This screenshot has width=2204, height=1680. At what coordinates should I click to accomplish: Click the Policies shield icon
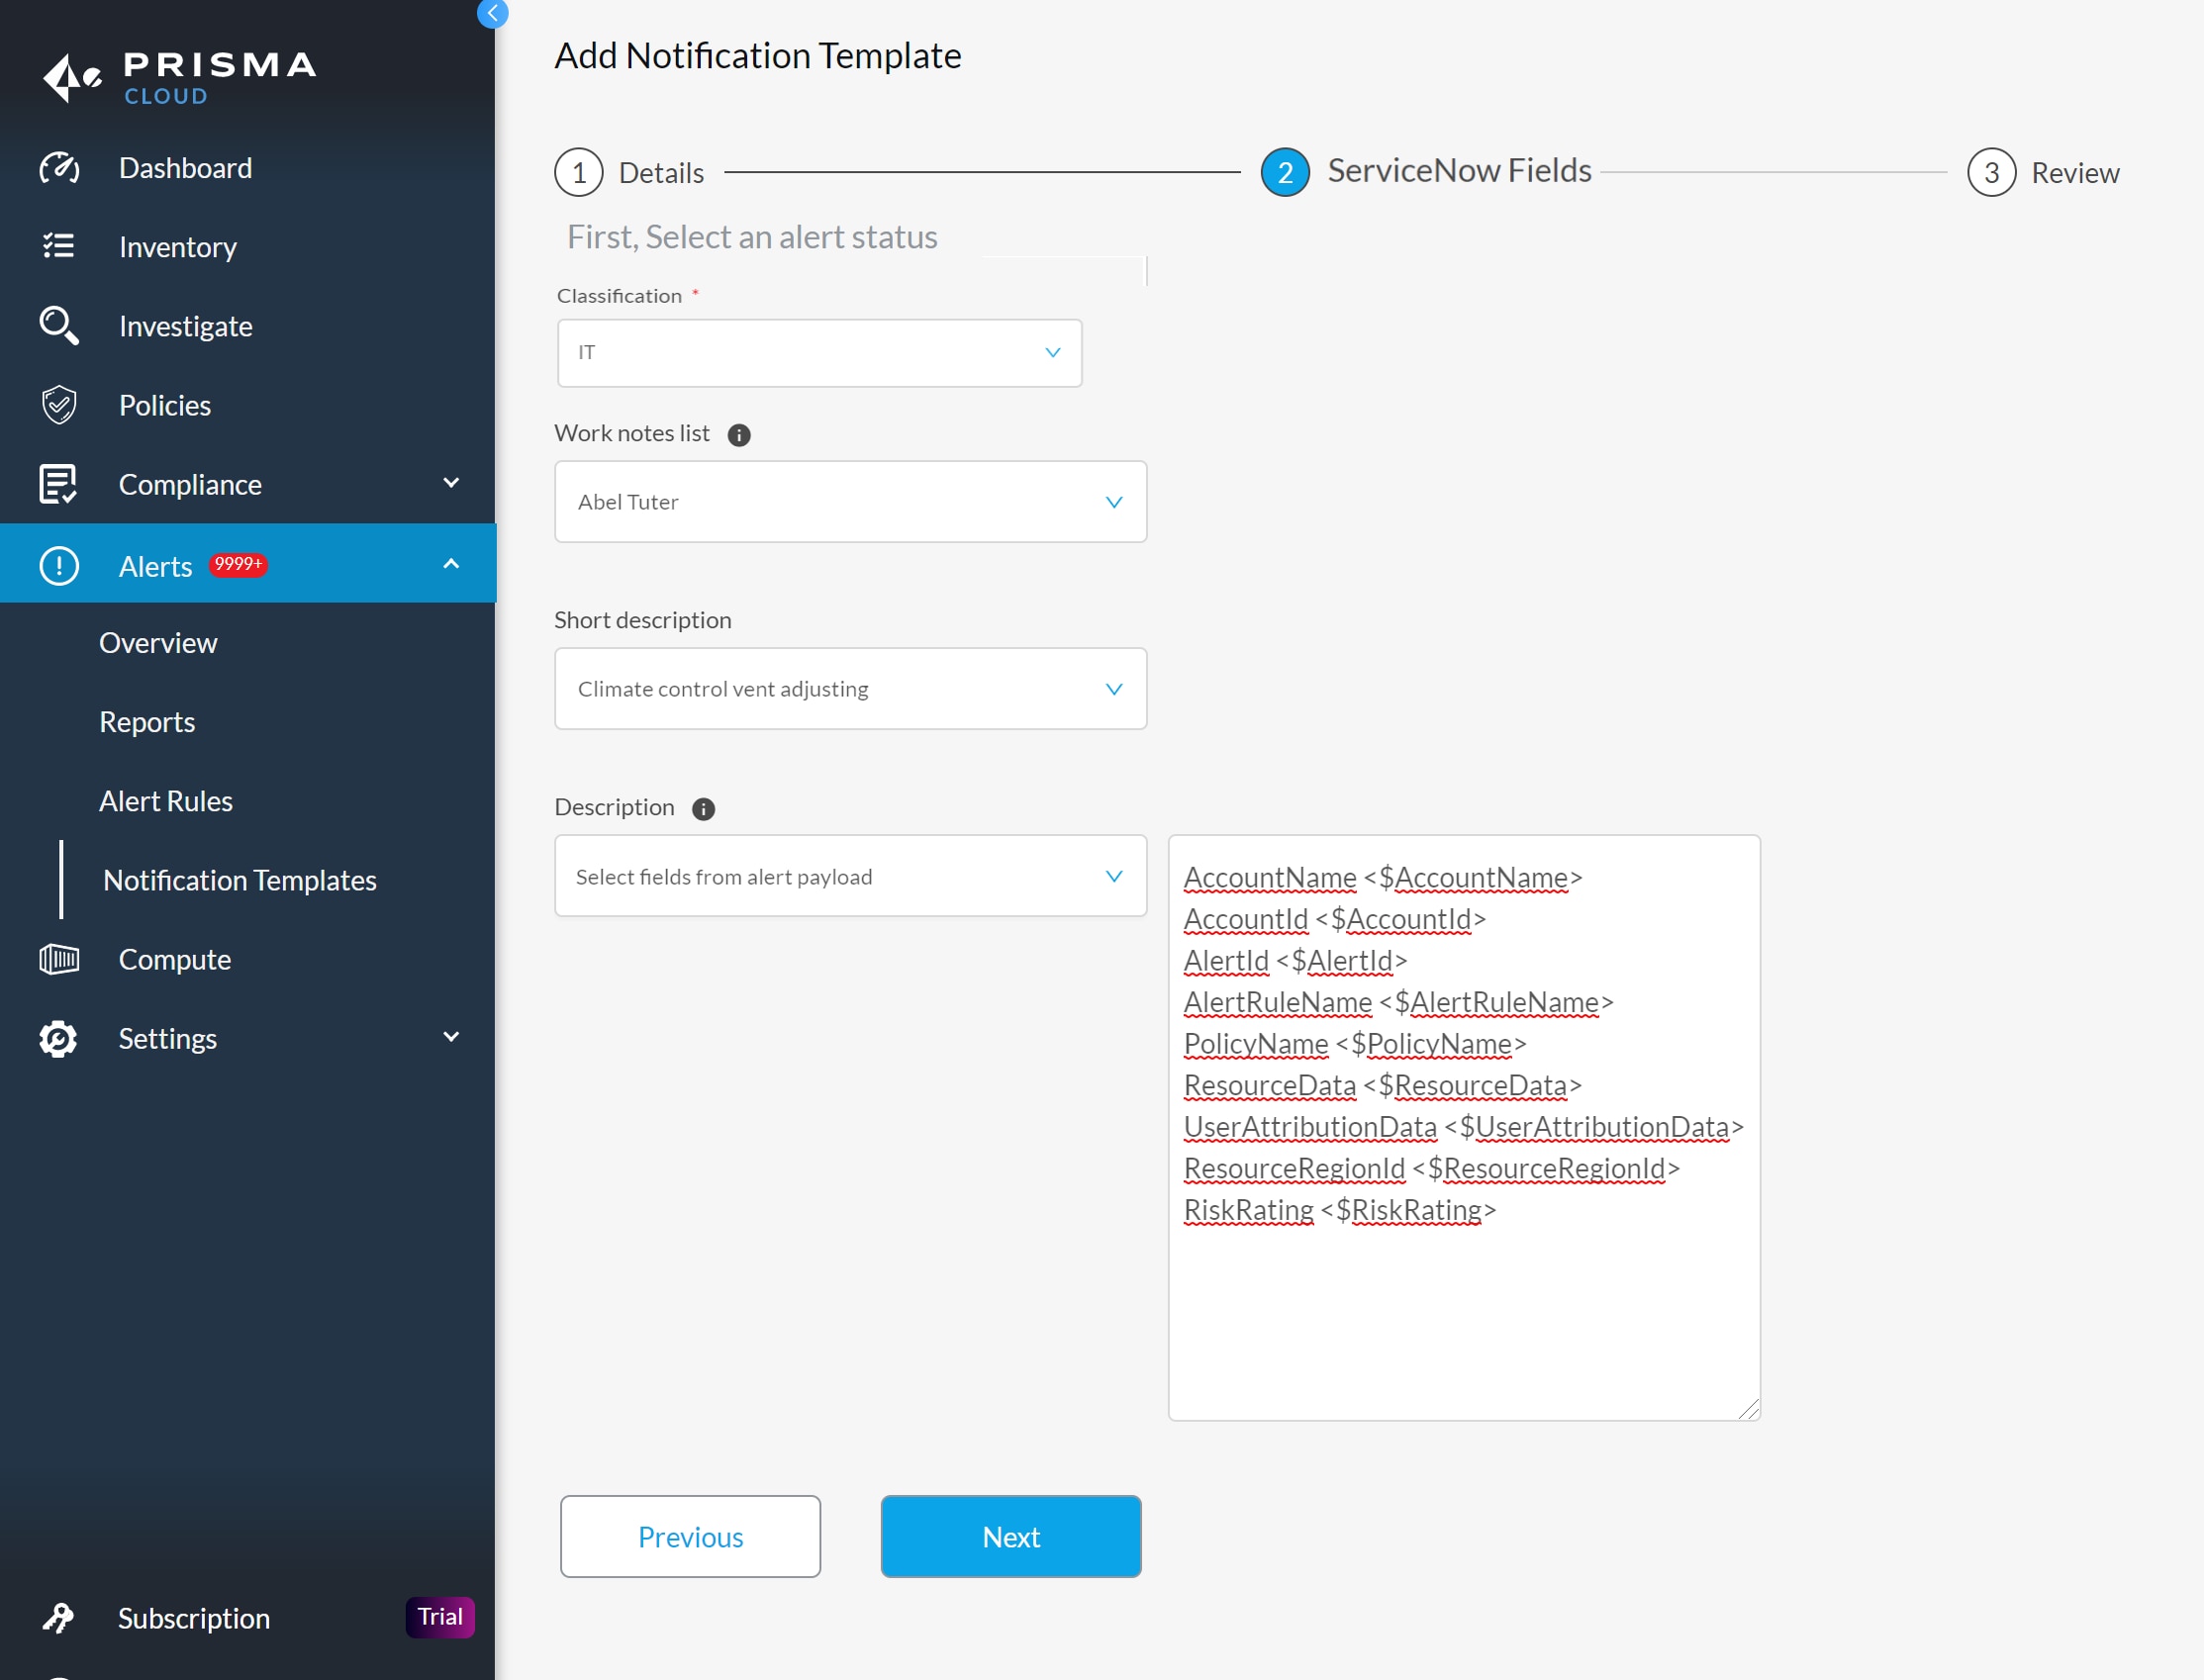(59, 405)
